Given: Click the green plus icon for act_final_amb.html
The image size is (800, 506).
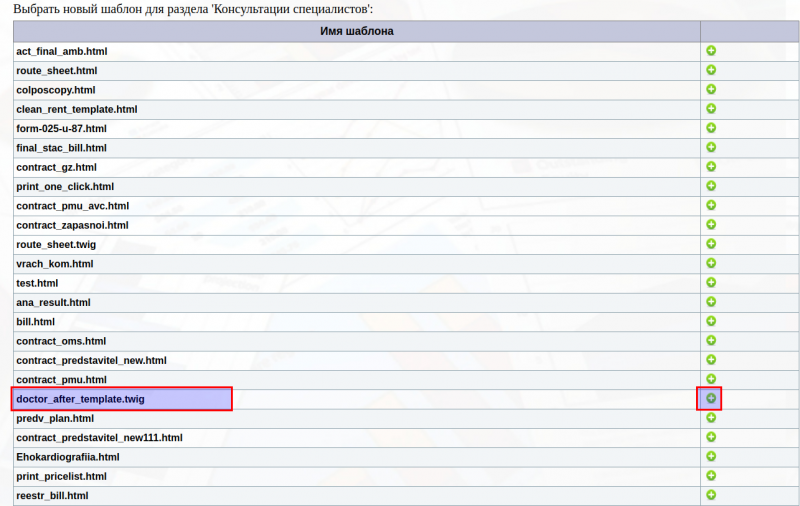Looking at the screenshot, I should pyautogui.click(x=711, y=51).
